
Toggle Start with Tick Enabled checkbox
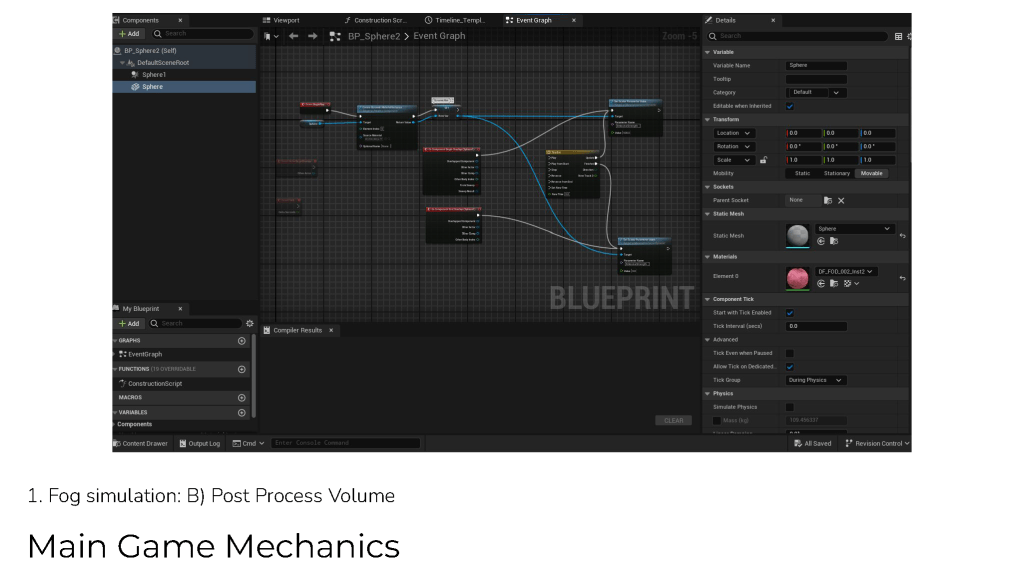pyautogui.click(x=790, y=313)
